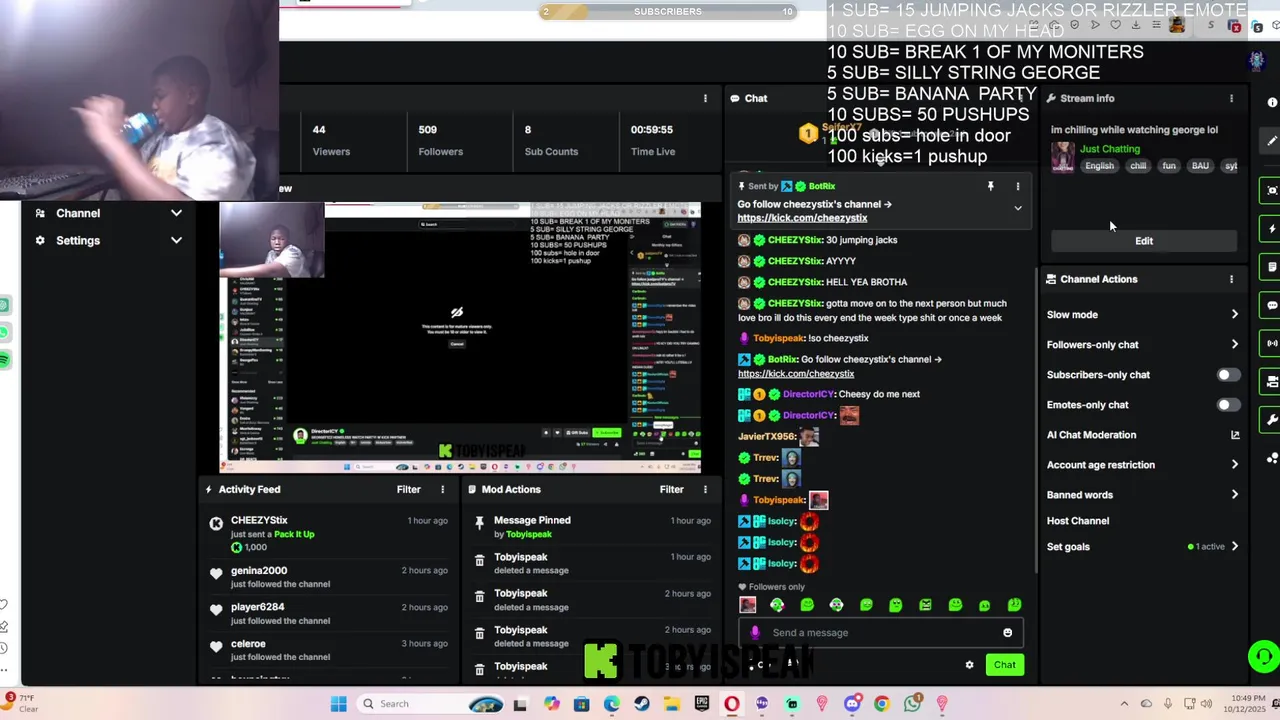Click the info icon in right sidebar

[x=1272, y=102]
